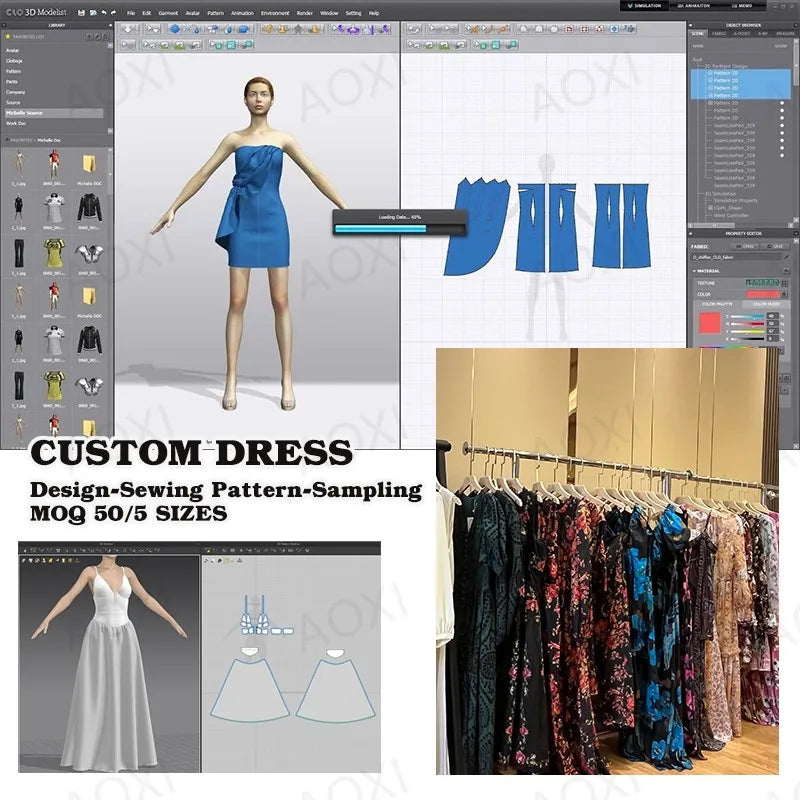Click the red four-corner frame icon in 2D toolbar
Screen dimensions: 800x800
click(x=584, y=30)
